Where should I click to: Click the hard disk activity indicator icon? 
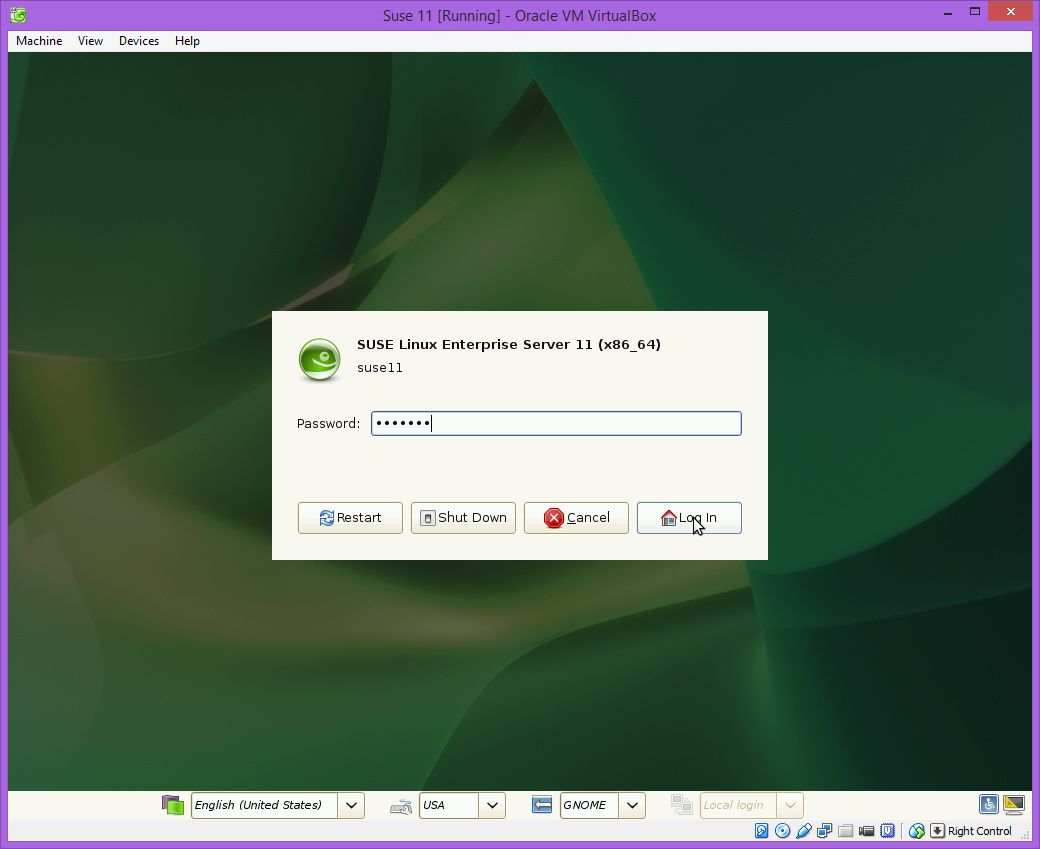point(761,830)
